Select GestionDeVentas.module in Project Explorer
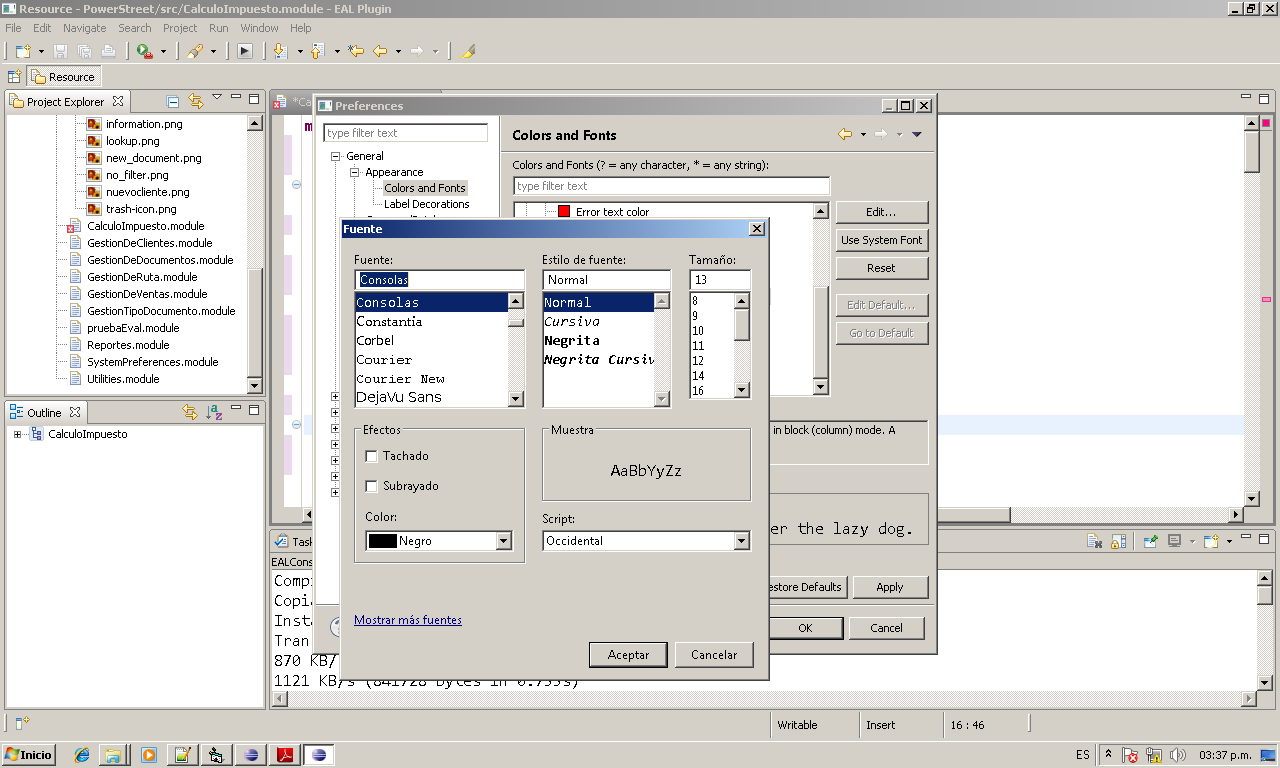This screenshot has width=1280, height=768. point(147,294)
